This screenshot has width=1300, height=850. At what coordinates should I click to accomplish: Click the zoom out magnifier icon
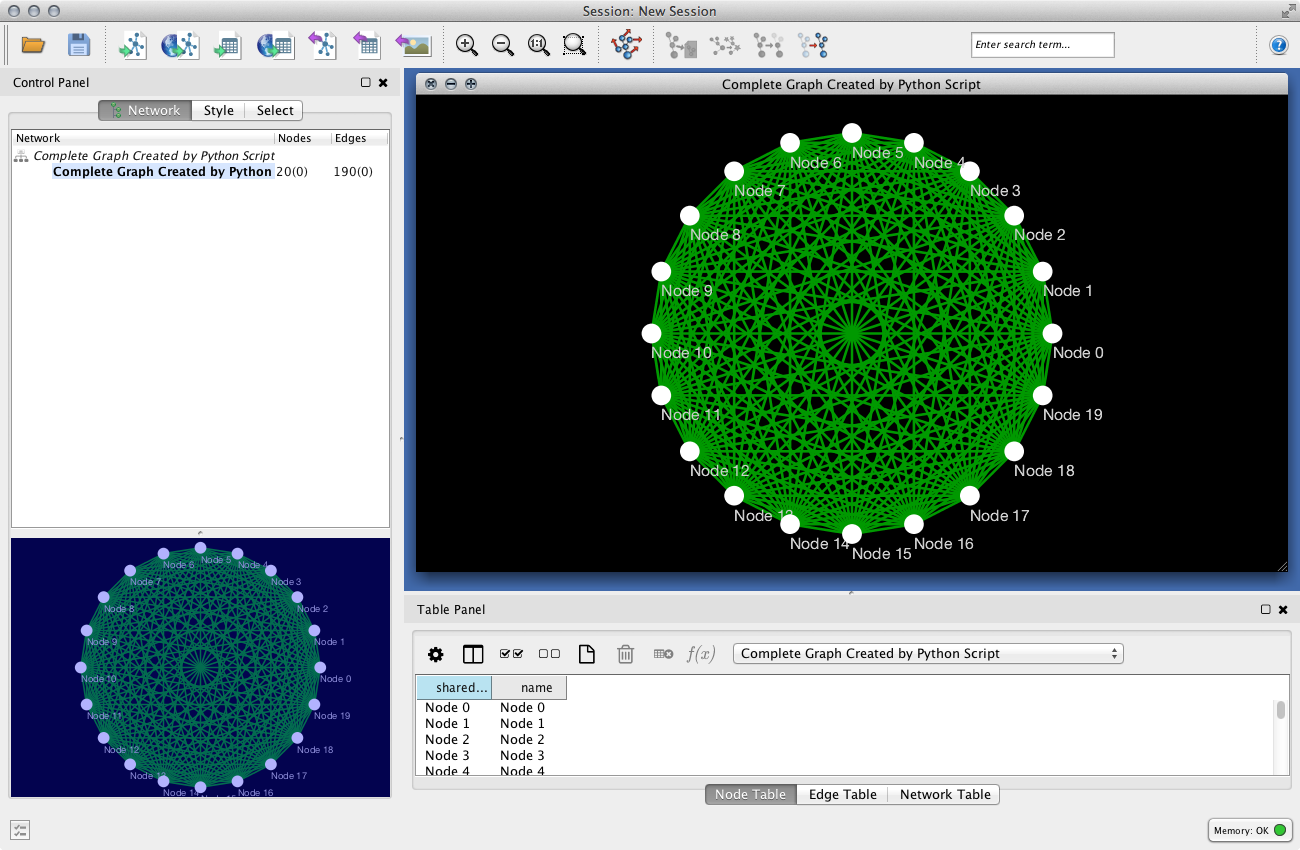point(503,45)
